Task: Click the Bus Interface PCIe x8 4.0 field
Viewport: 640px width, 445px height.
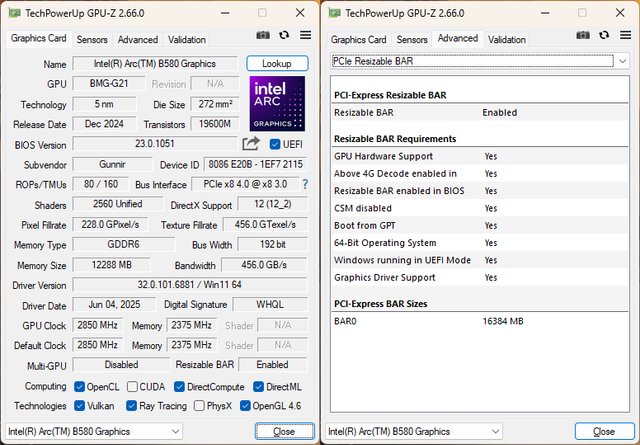Action: point(245,185)
